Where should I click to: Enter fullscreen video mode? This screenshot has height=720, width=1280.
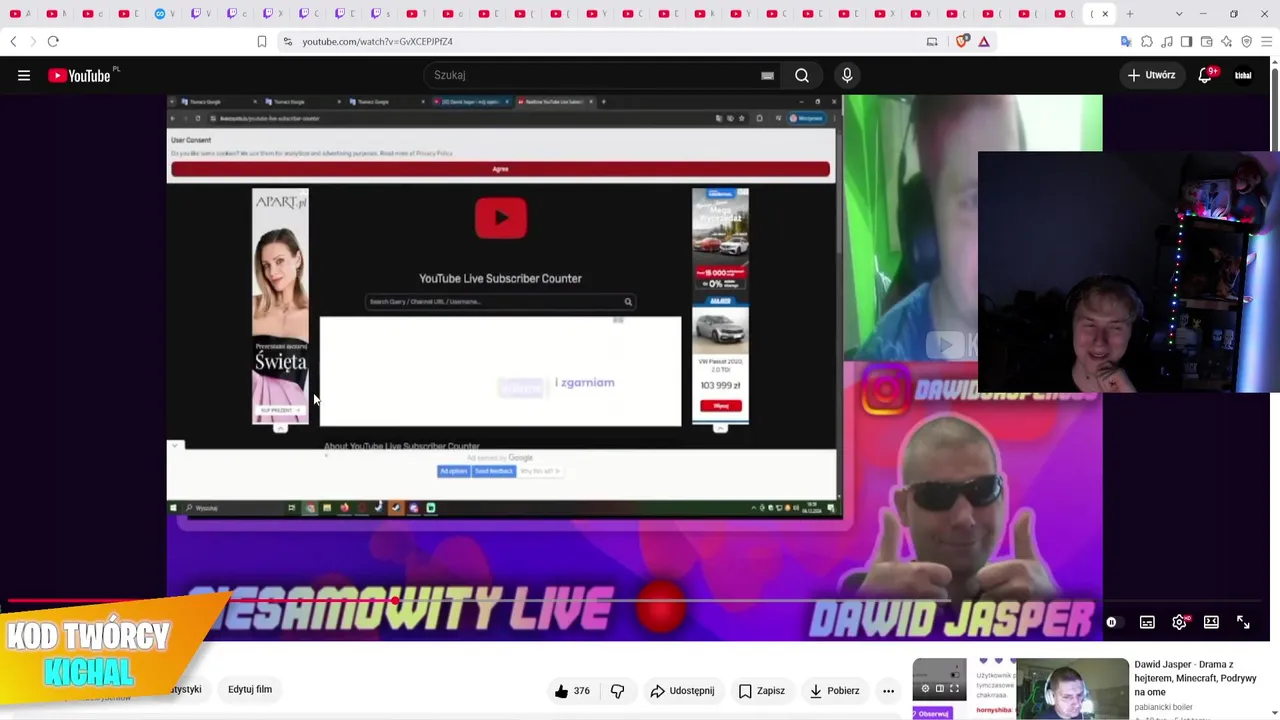(1243, 622)
